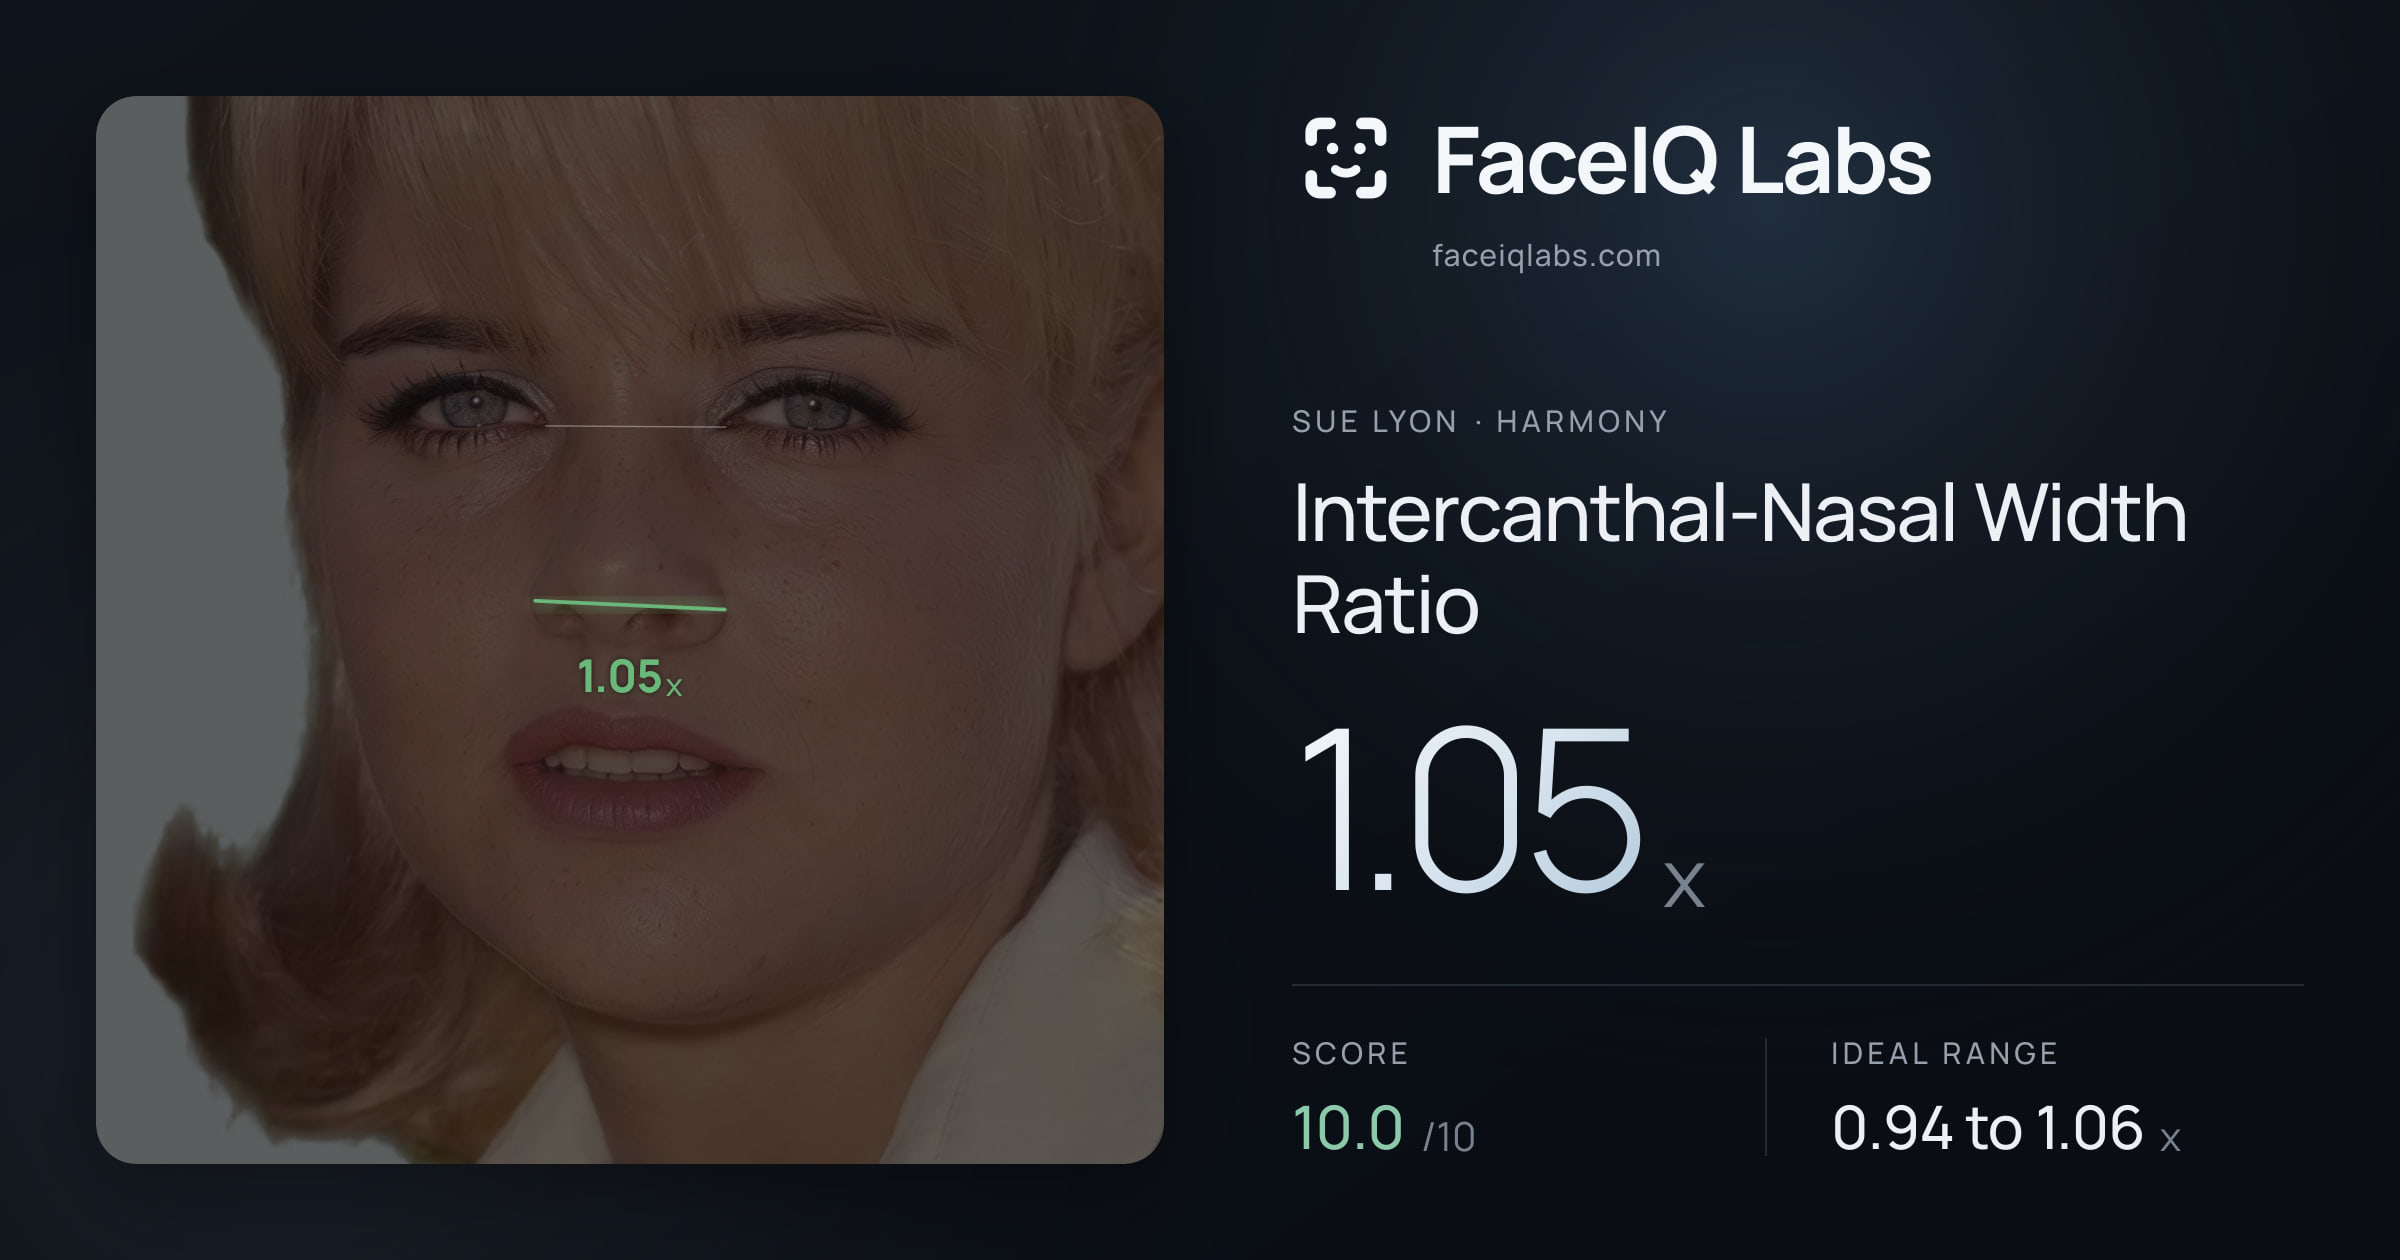Open the faceiqlabs.com link
Viewport: 2400px width, 1260px height.
[1546, 256]
